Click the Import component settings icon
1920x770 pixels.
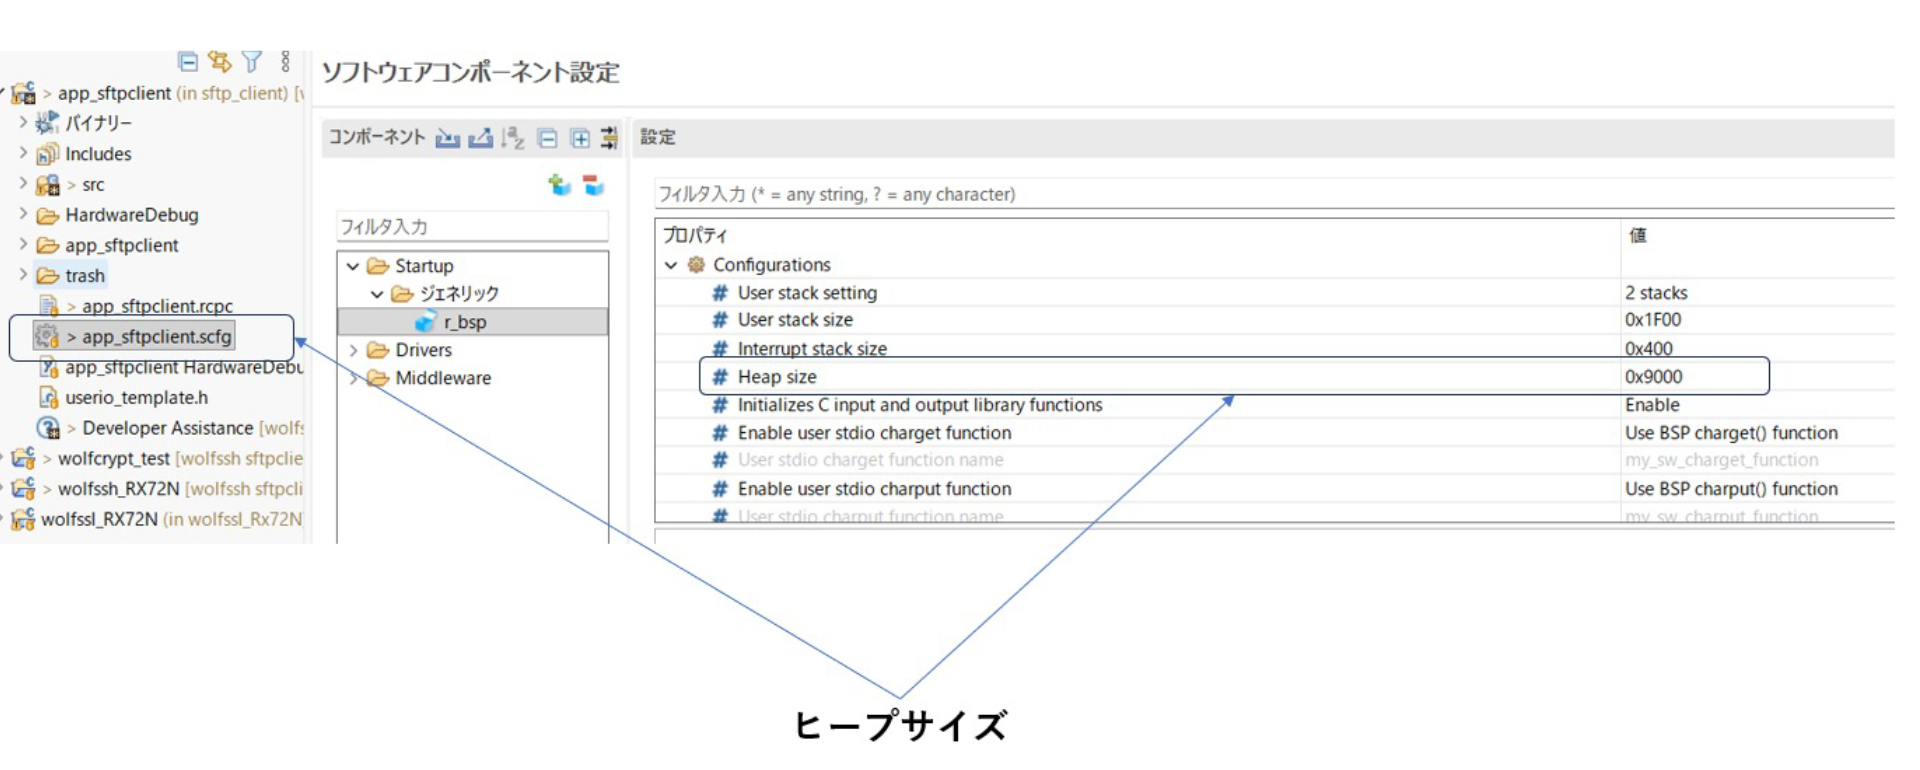447,138
